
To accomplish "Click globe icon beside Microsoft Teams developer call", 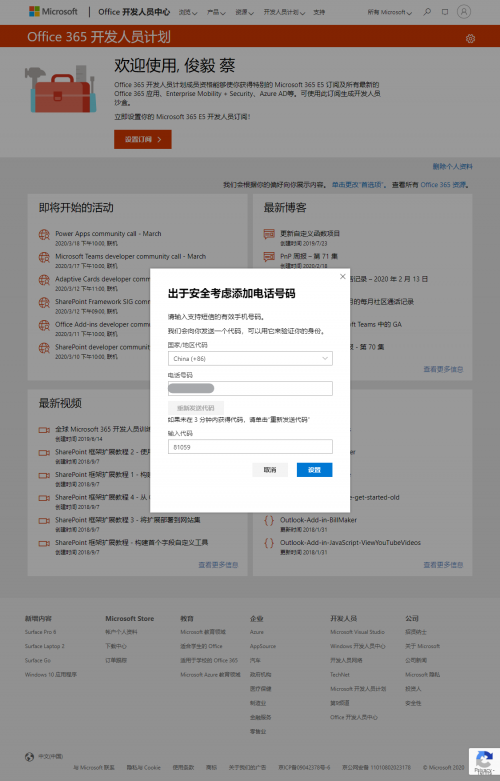I will (44, 258).
